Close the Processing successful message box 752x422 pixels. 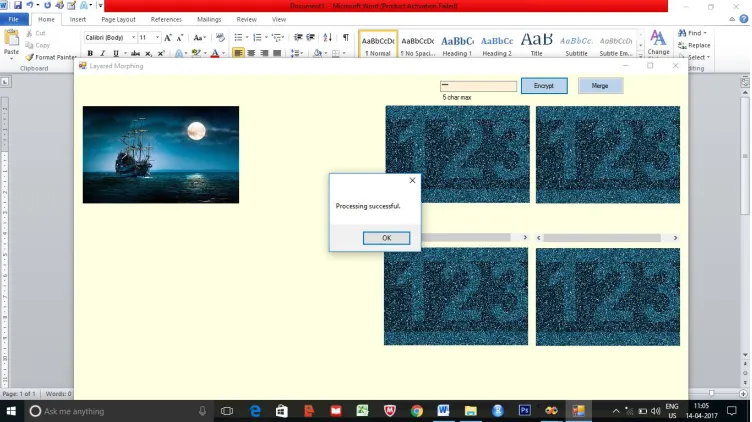point(412,180)
